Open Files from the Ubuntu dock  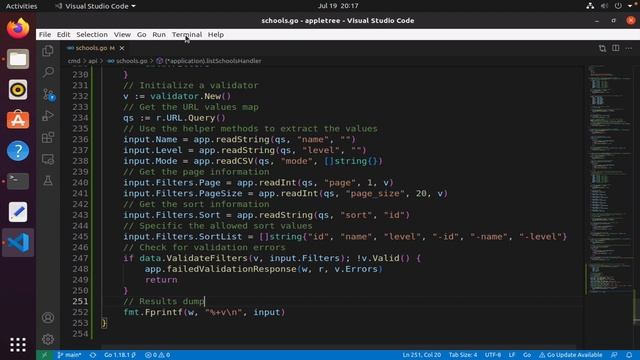[x=18, y=59]
